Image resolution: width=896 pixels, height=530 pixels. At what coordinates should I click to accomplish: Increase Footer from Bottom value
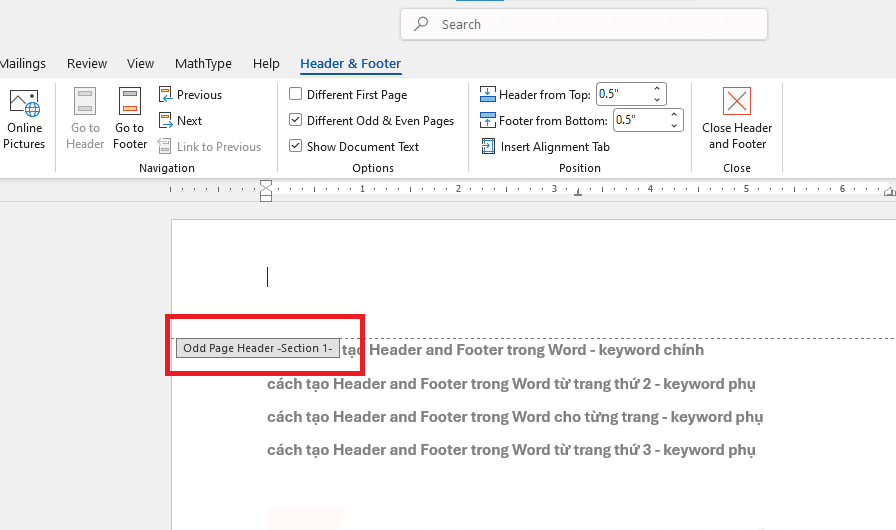coord(674,115)
